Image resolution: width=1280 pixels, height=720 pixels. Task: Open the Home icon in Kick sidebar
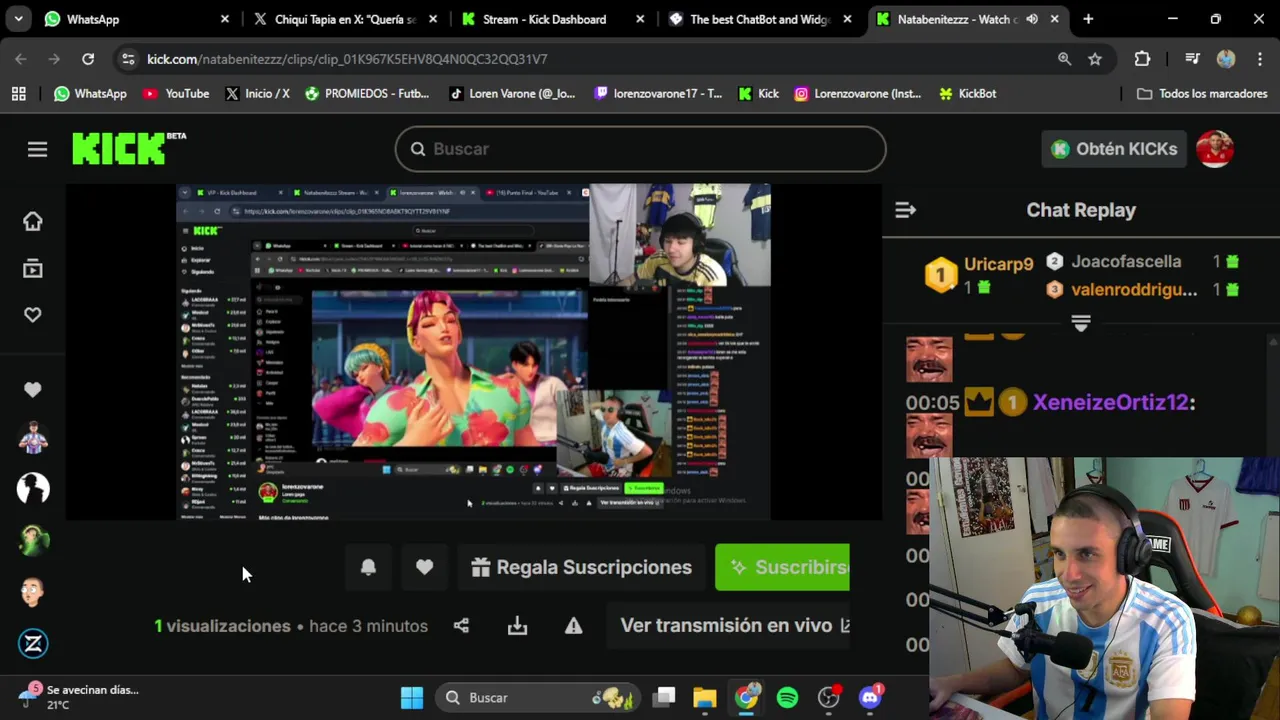pos(33,221)
